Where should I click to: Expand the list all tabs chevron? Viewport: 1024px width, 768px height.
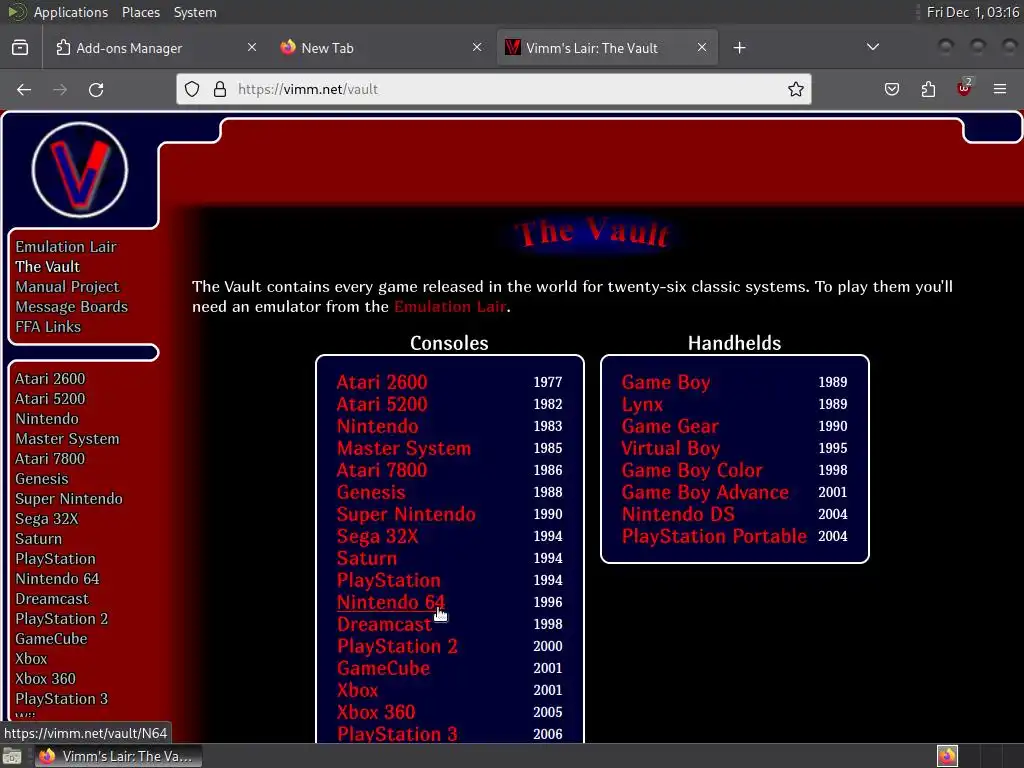[872, 47]
